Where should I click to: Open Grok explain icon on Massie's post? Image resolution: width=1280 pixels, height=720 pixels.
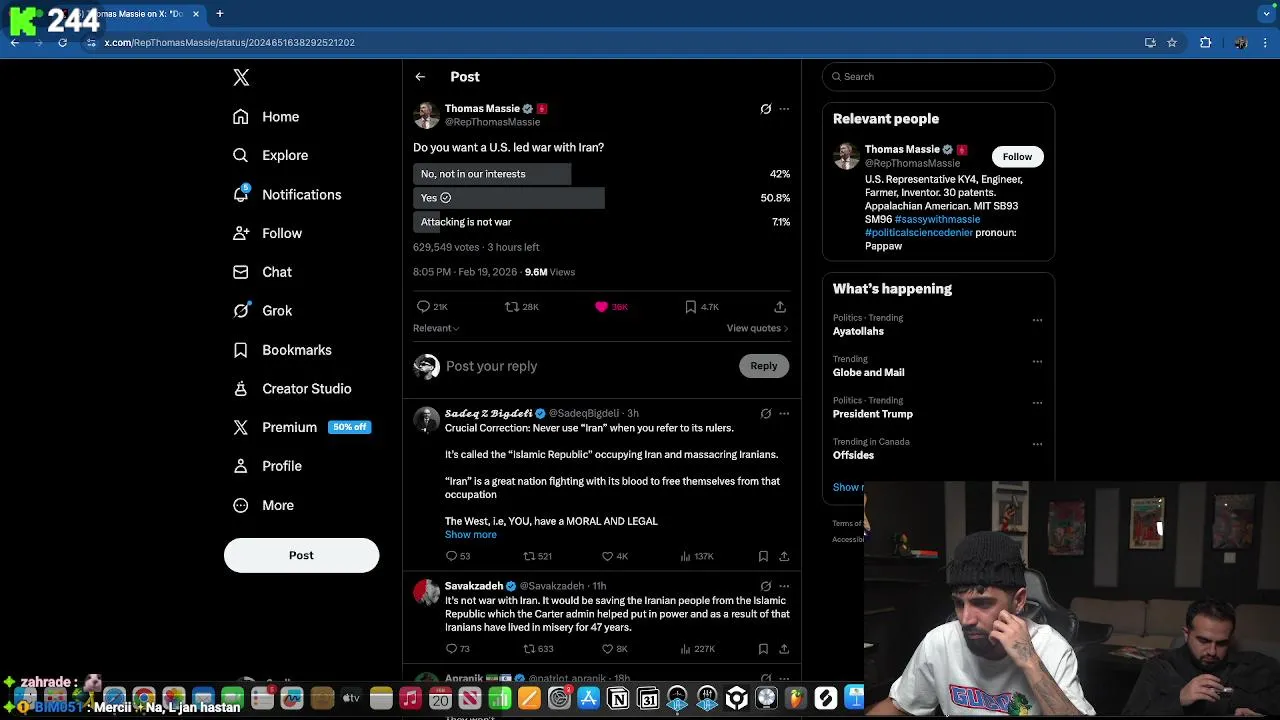766,109
